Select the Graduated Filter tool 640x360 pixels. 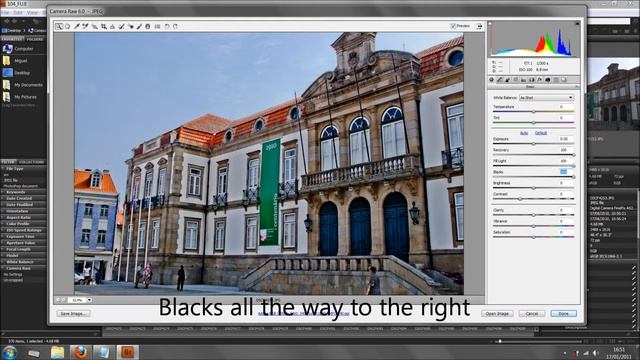148,27
